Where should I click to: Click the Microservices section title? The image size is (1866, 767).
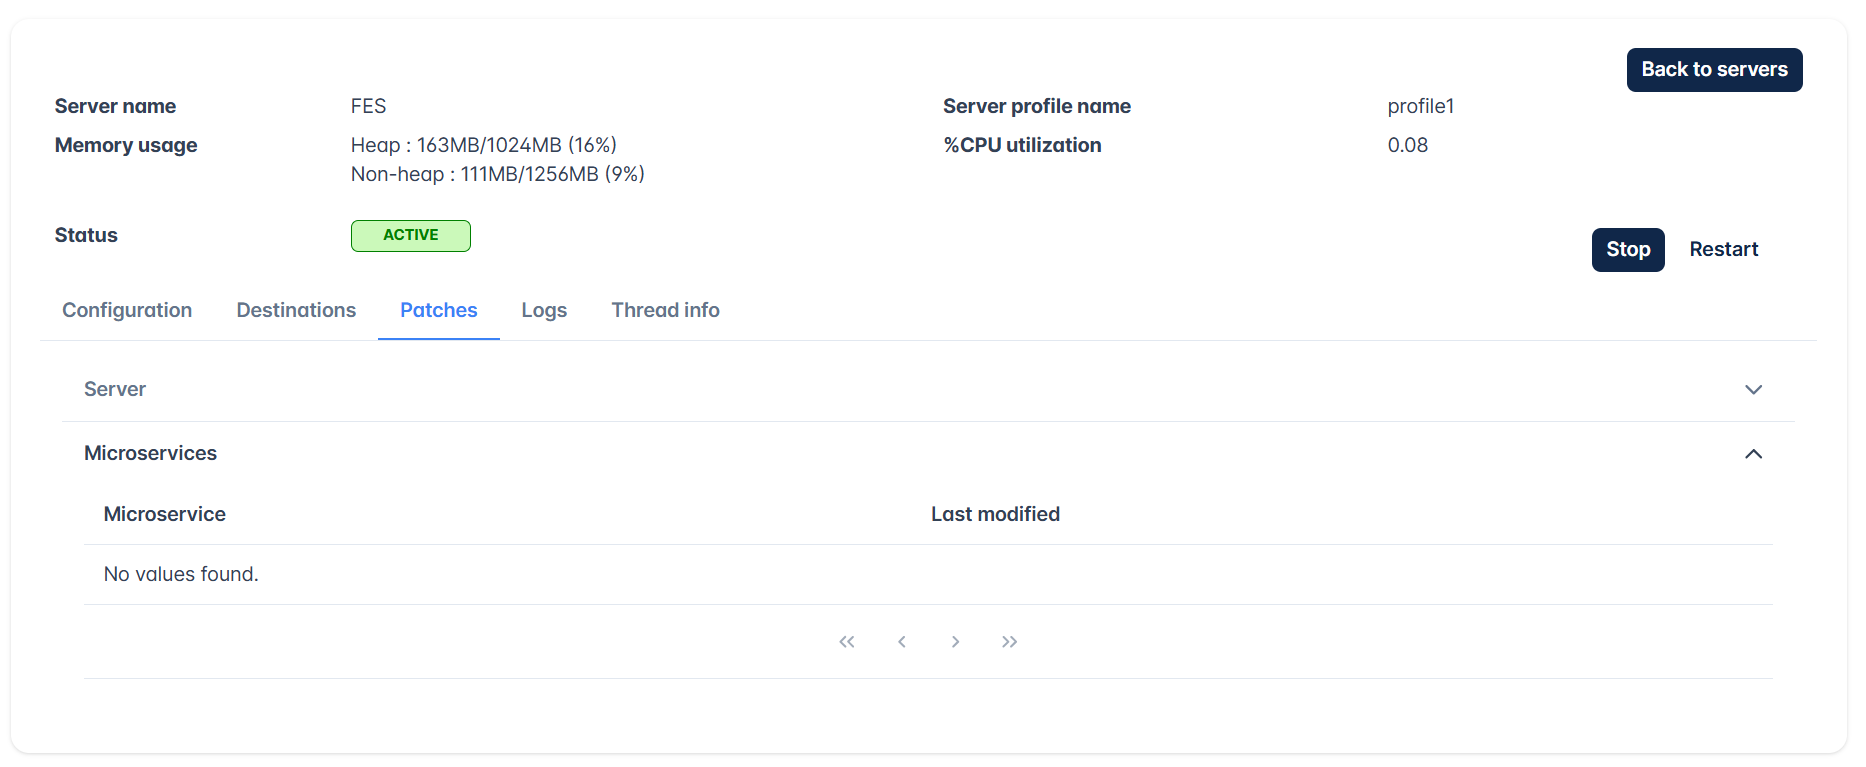[150, 453]
